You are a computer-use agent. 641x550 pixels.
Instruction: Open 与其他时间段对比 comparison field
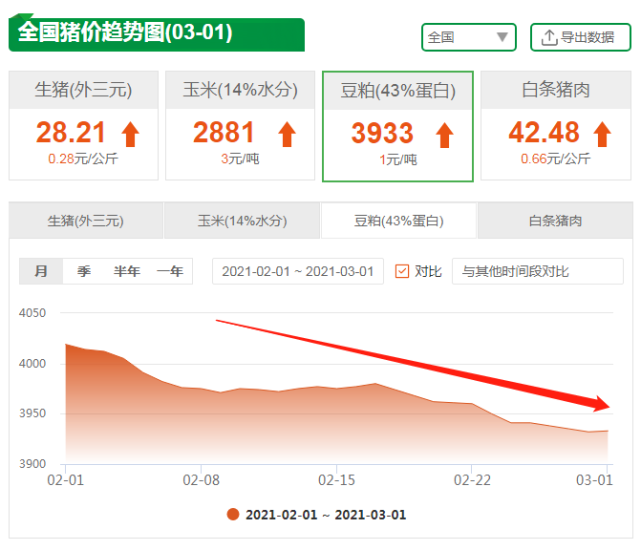click(538, 271)
